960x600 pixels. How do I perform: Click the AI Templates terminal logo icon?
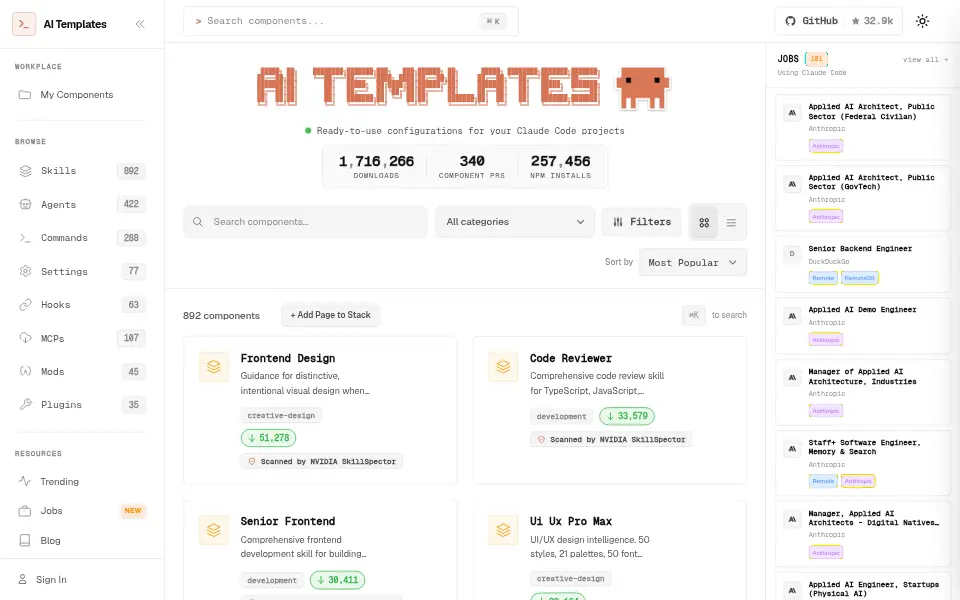click(24, 24)
